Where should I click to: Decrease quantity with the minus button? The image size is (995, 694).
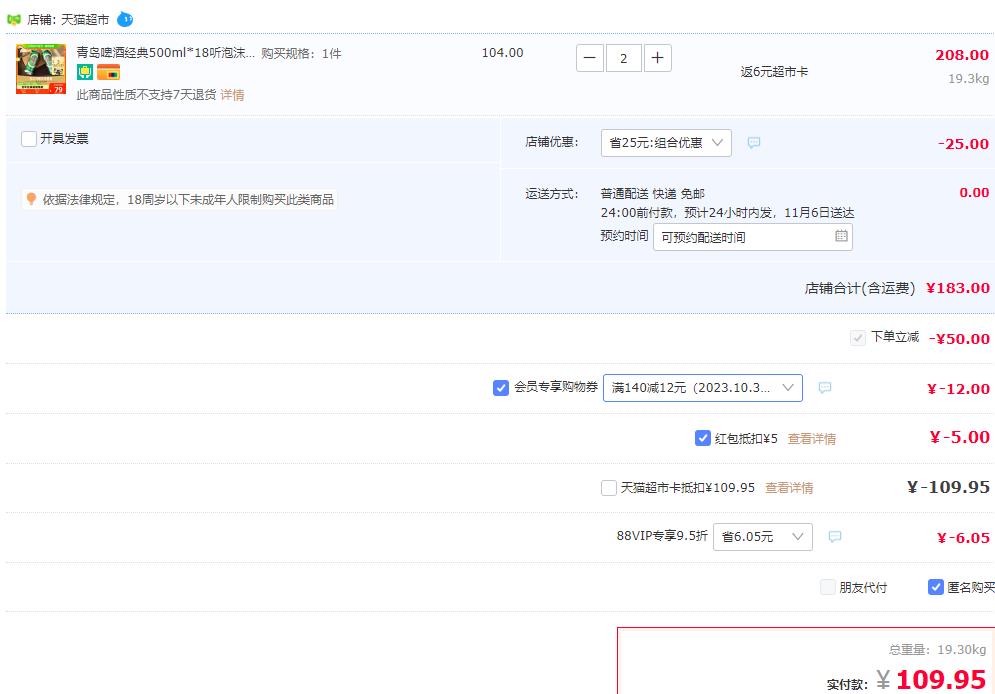[590, 58]
